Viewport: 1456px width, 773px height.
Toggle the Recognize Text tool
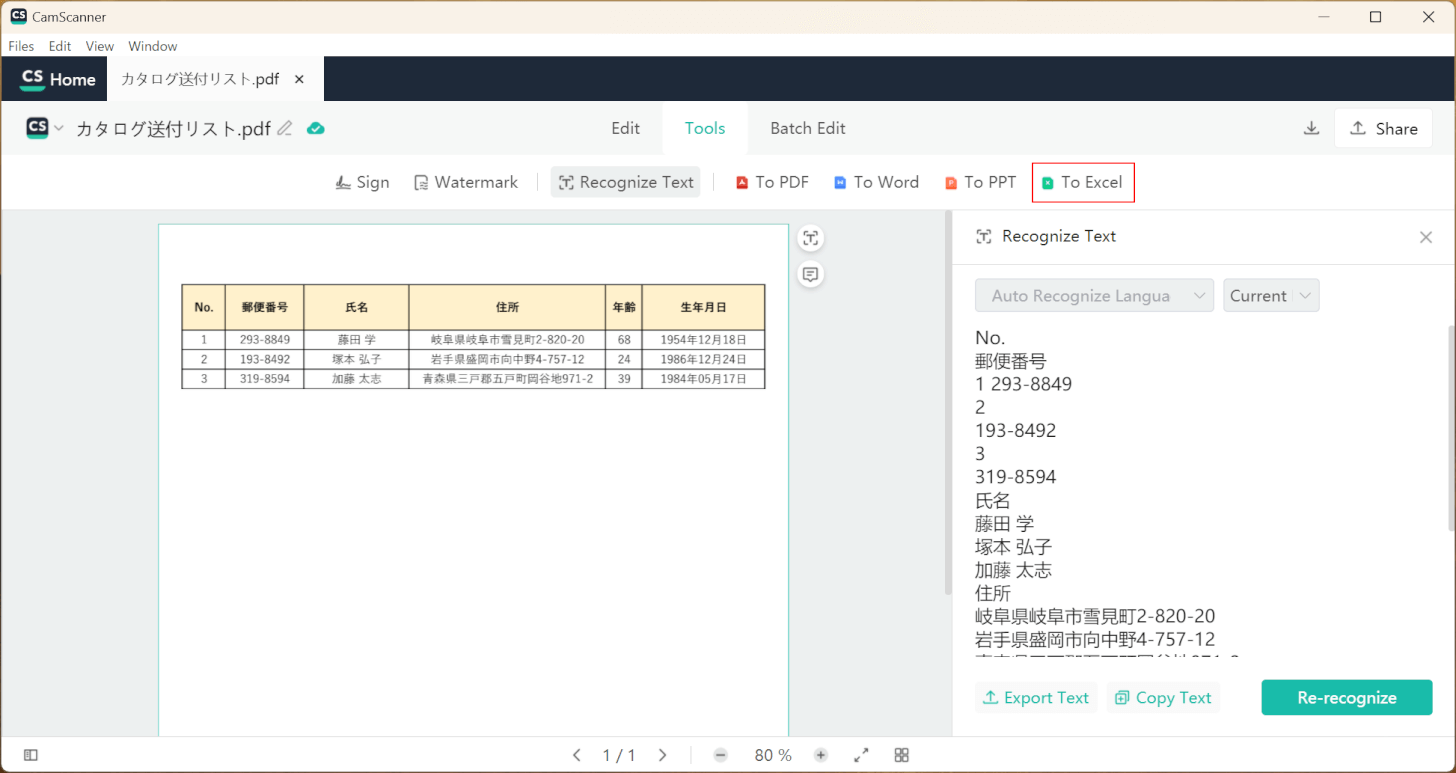tap(626, 182)
